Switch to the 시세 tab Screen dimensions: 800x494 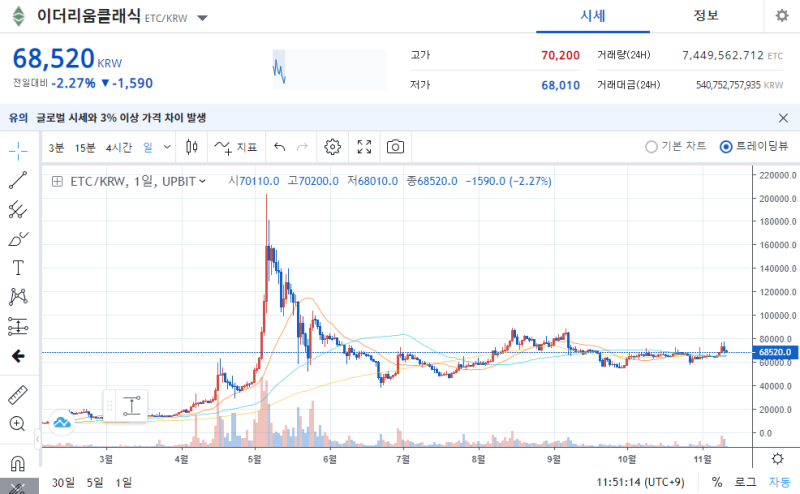(592, 16)
